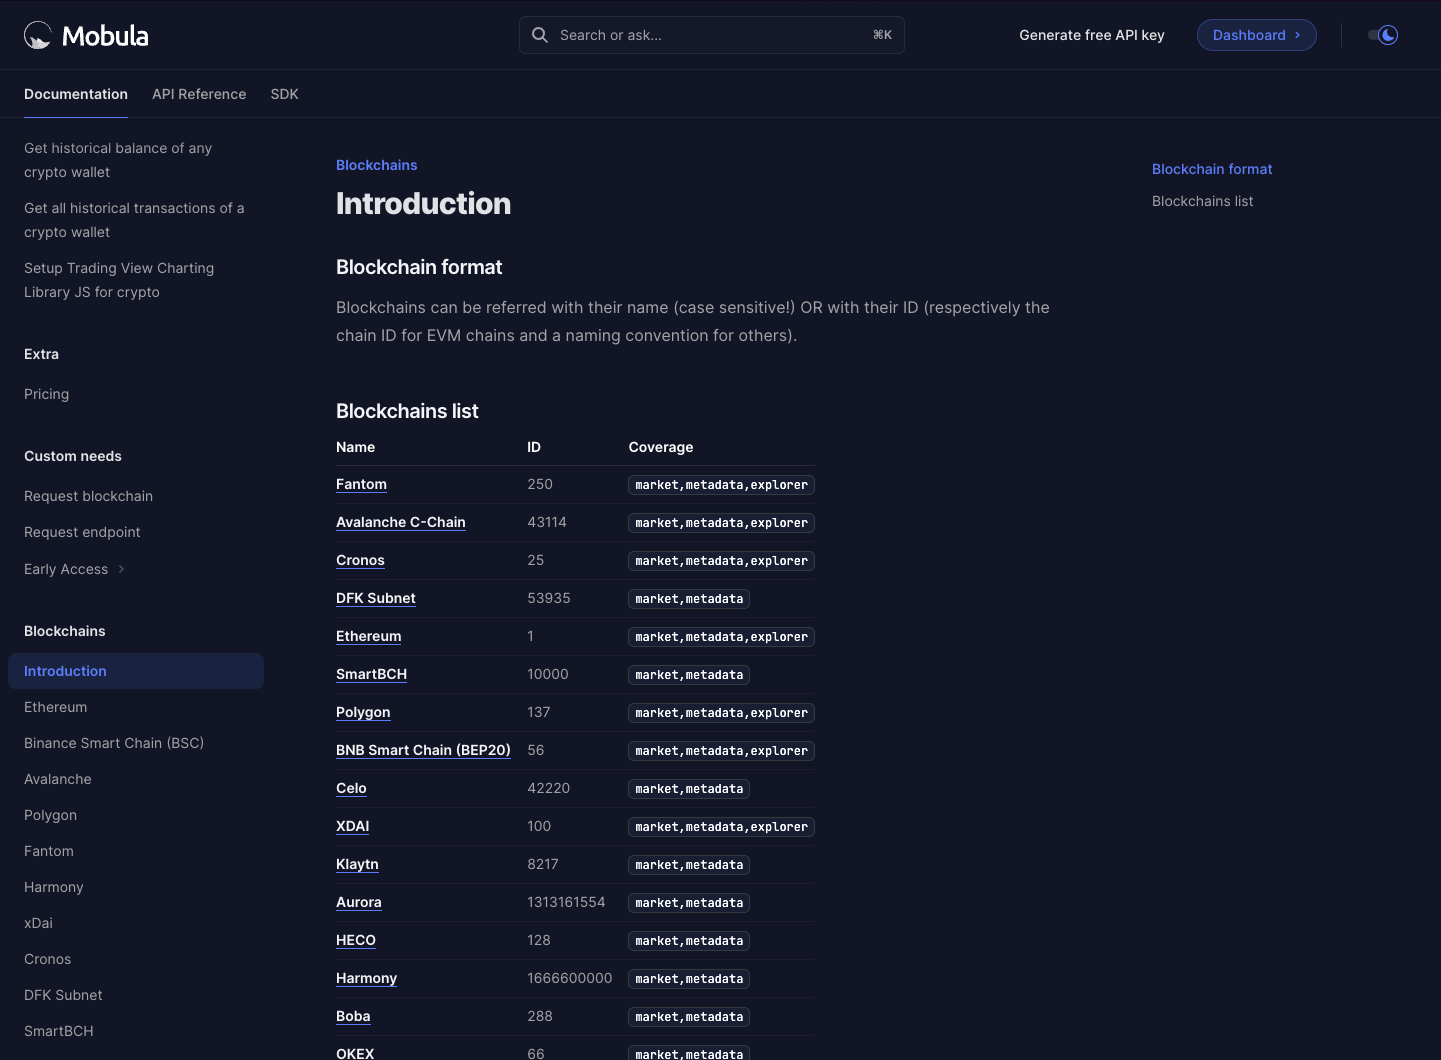Open Binance Smart Chain (BSC) sidebar page
Image resolution: width=1441 pixels, height=1060 pixels.
114,743
